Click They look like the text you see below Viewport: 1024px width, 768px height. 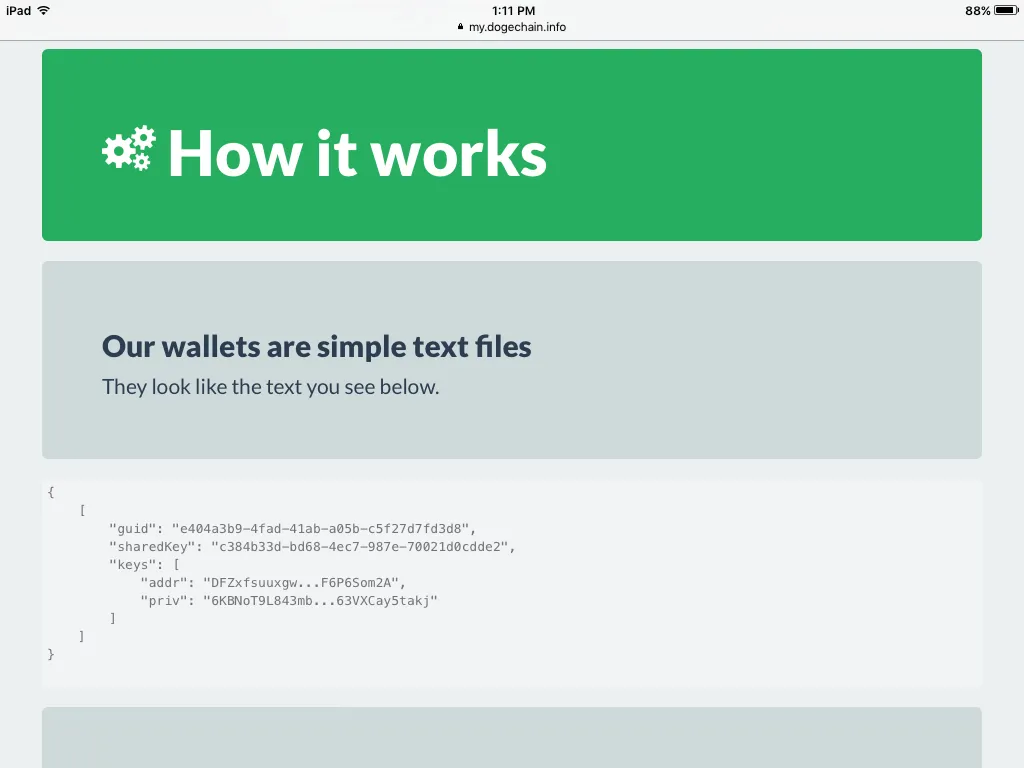tap(270, 387)
